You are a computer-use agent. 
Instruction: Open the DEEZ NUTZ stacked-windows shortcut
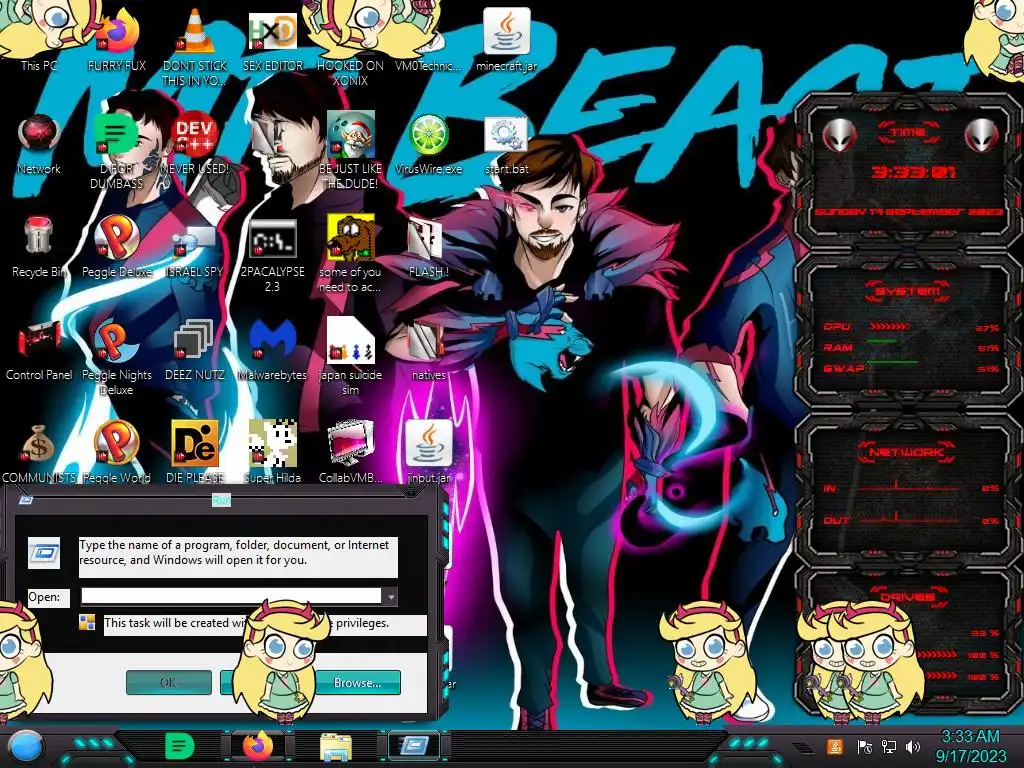pos(195,350)
